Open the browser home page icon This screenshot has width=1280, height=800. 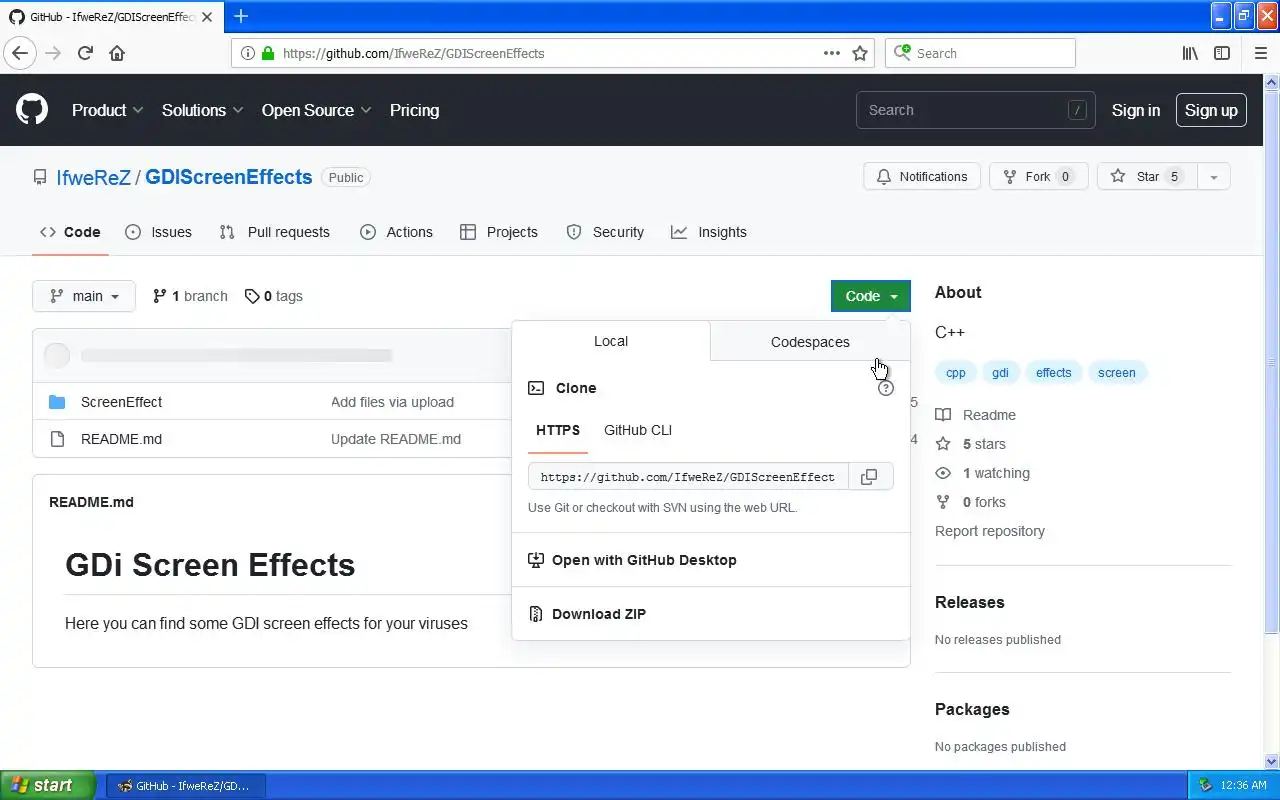[x=117, y=53]
